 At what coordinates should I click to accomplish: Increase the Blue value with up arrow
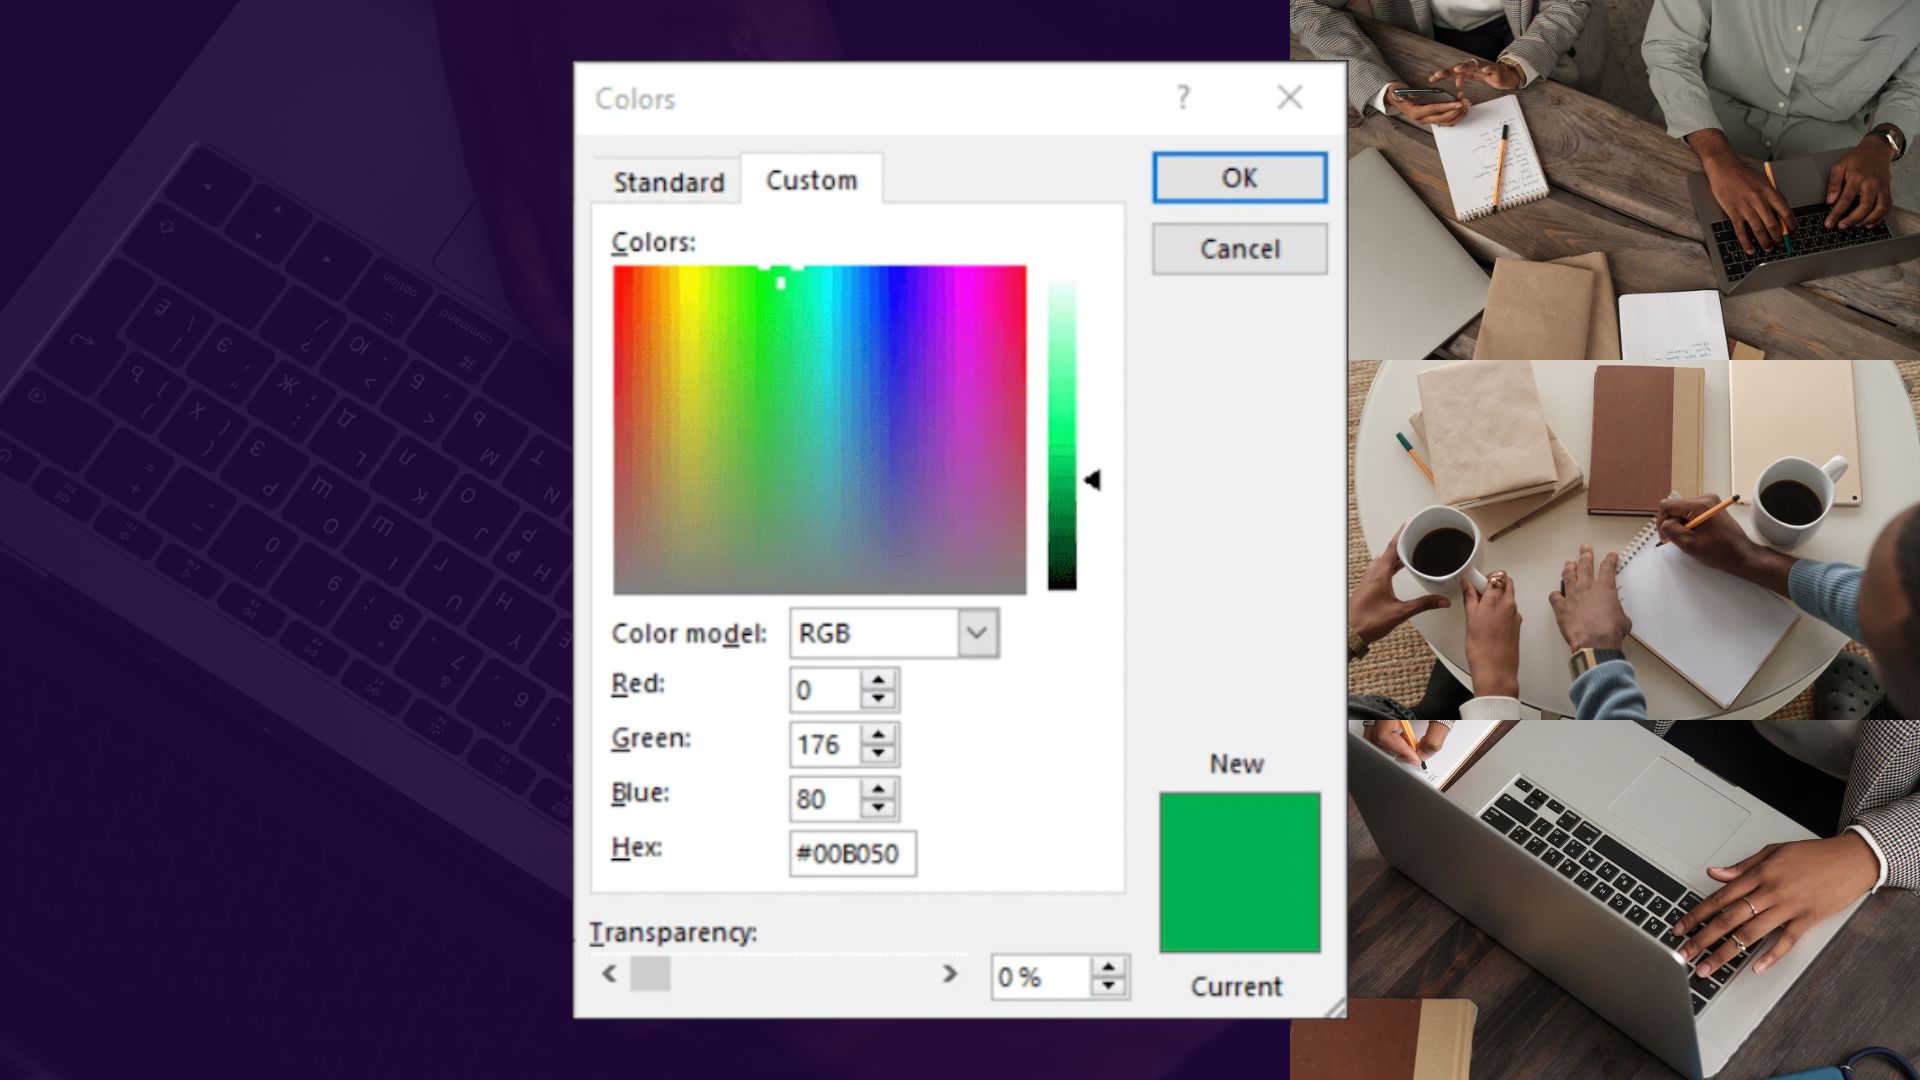[878, 789]
